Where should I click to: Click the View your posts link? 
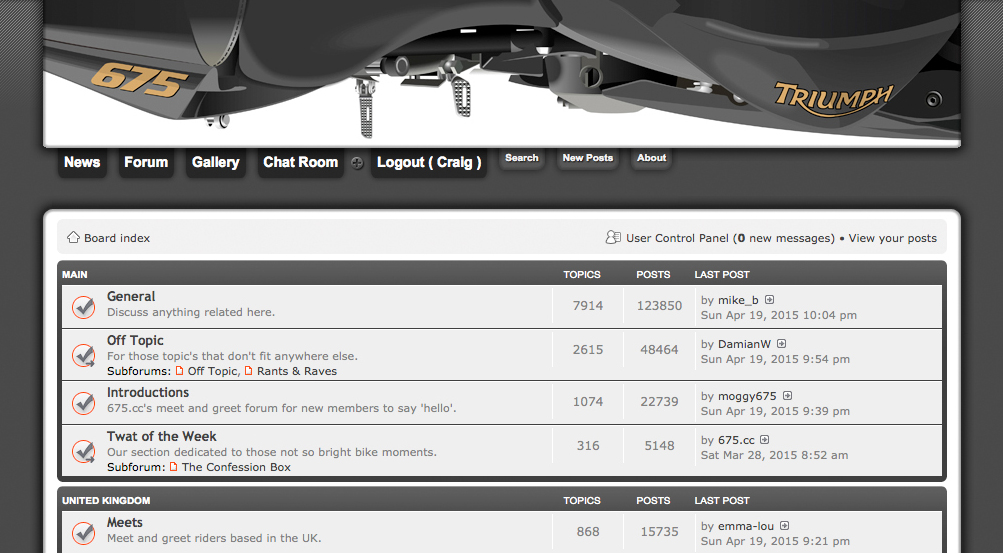tap(892, 238)
